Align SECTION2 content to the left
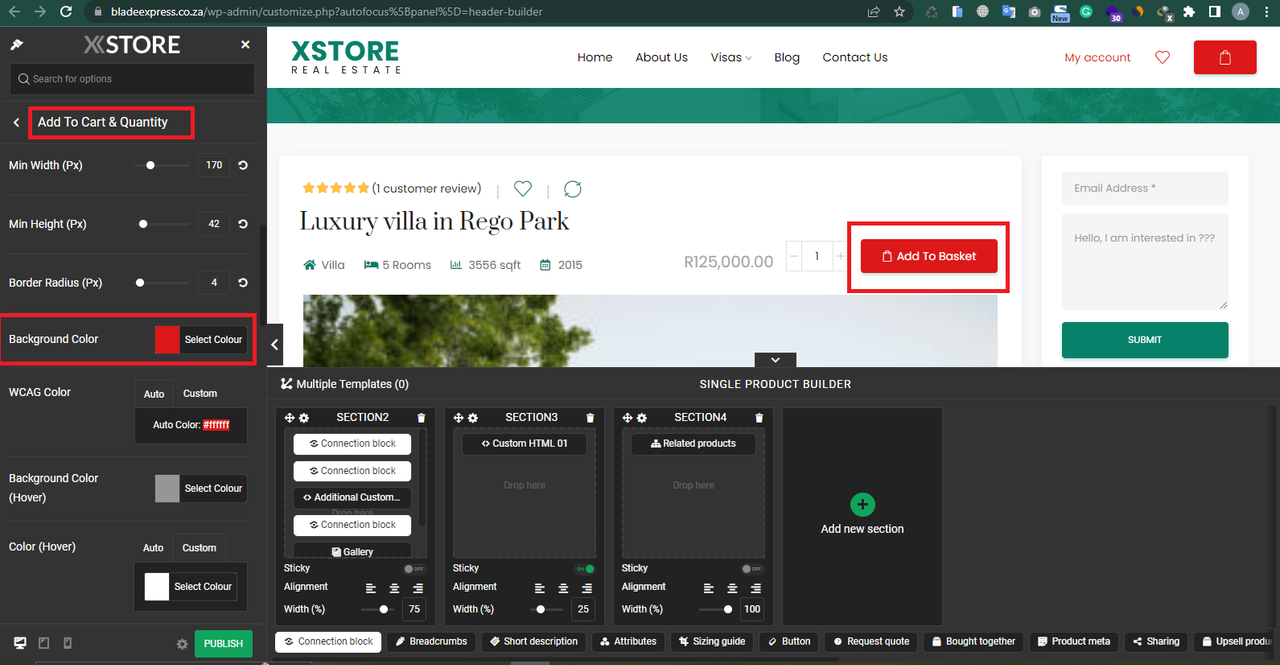This screenshot has width=1280, height=665. tap(371, 588)
